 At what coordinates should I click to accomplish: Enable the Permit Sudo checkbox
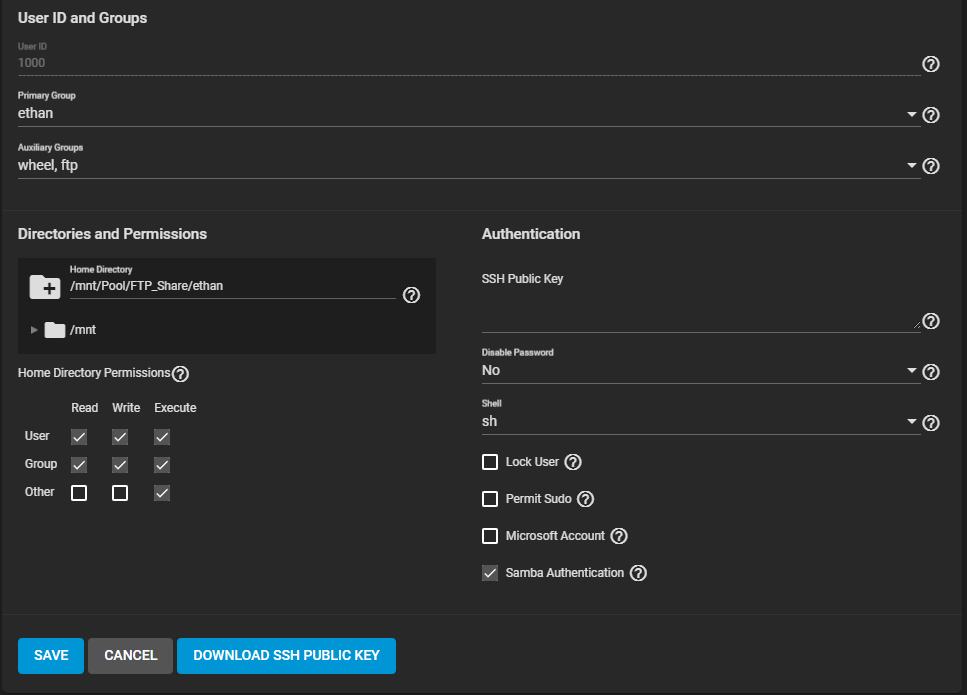point(490,499)
